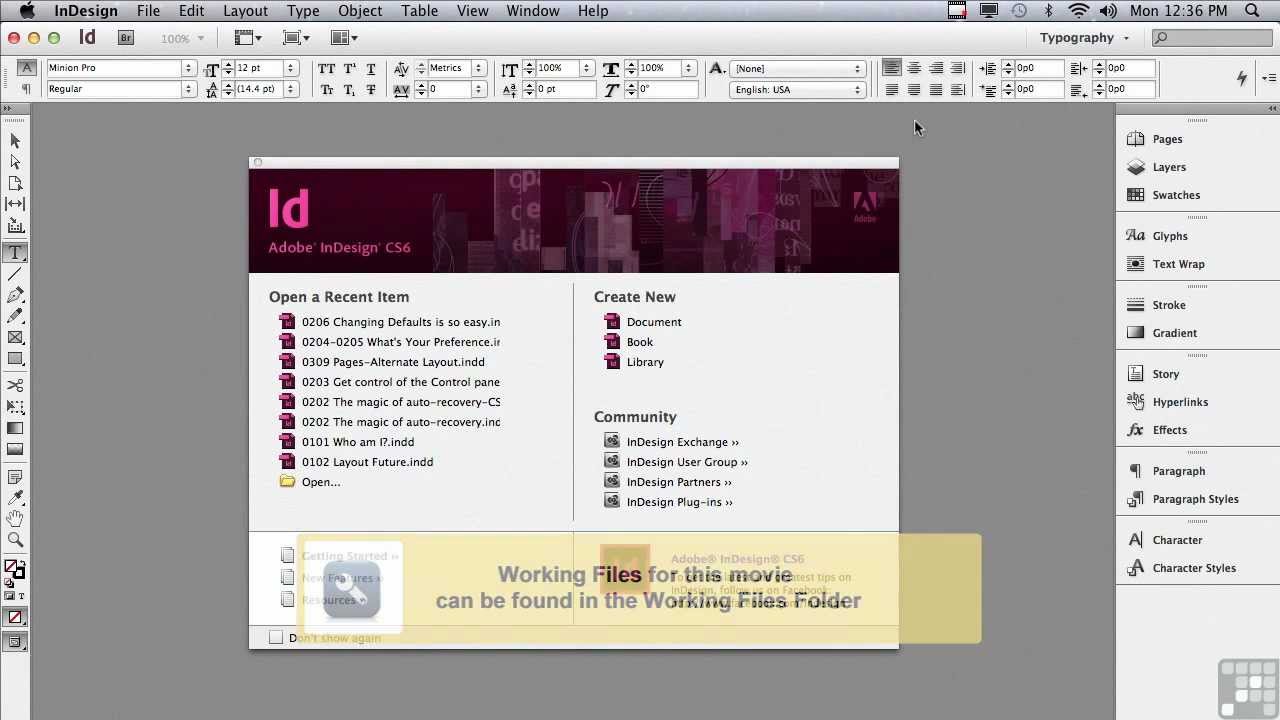Click the Go to Bridge button
The height and width of the screenshot is (720, 1280).
(126, 38)
